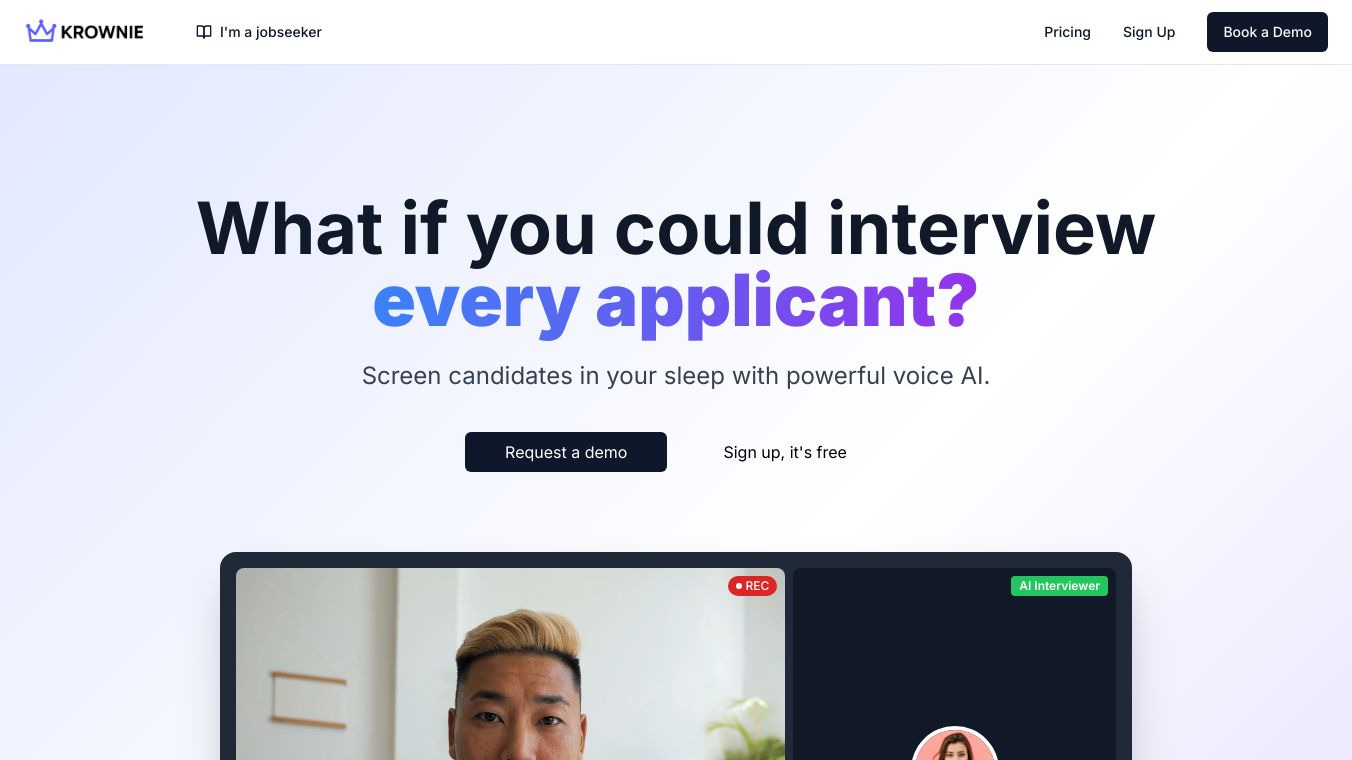Go to Sign Up in navigation

click(x=1149, y=32)
